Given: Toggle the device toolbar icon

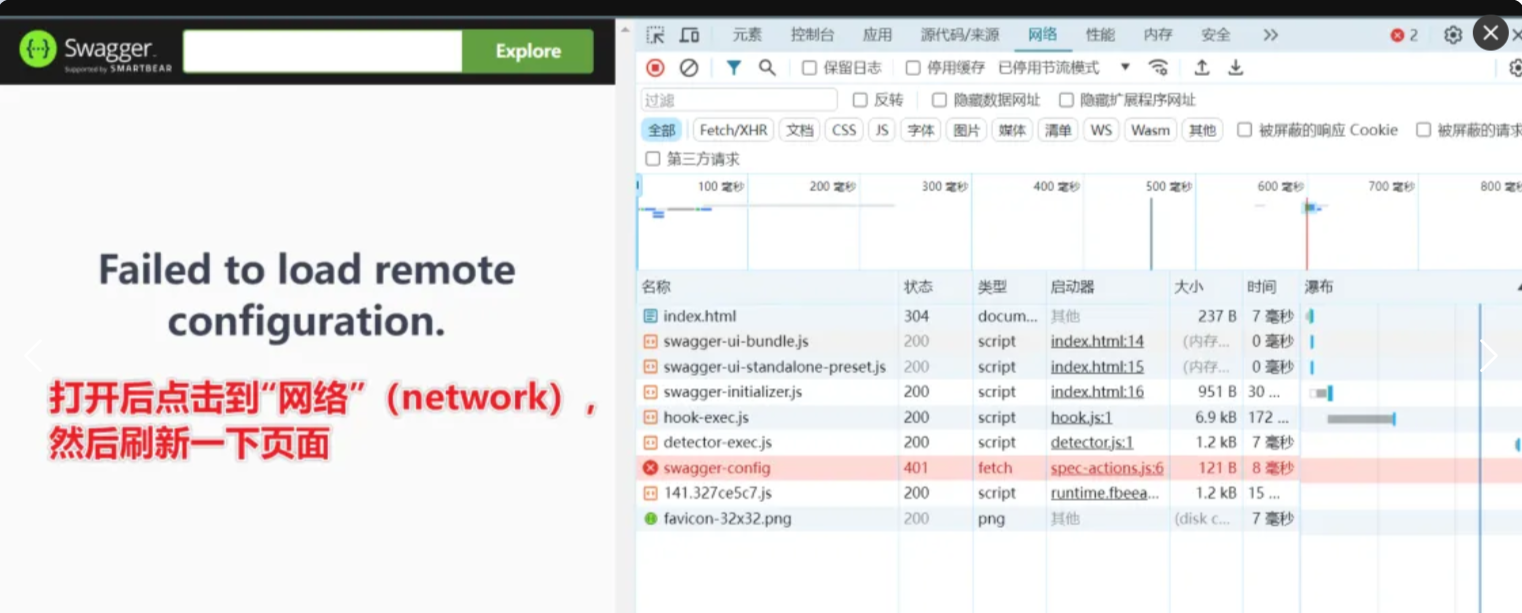Looking at the screenshot, I should [x=689, y=35].
